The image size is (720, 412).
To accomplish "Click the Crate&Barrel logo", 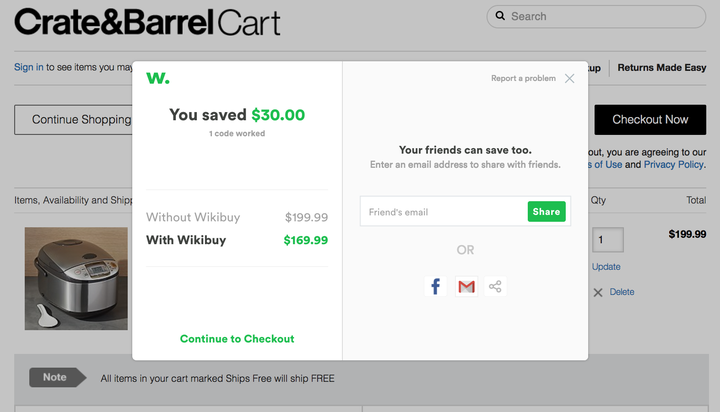I will click(x=114, y=22).
